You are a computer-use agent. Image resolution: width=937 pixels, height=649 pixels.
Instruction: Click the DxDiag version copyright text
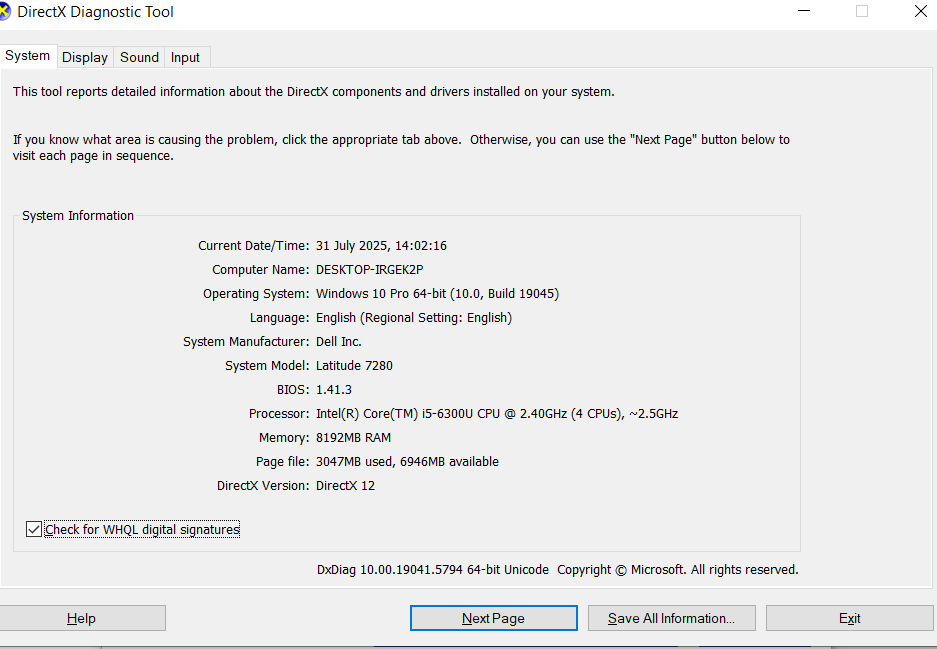pos(557,570)
